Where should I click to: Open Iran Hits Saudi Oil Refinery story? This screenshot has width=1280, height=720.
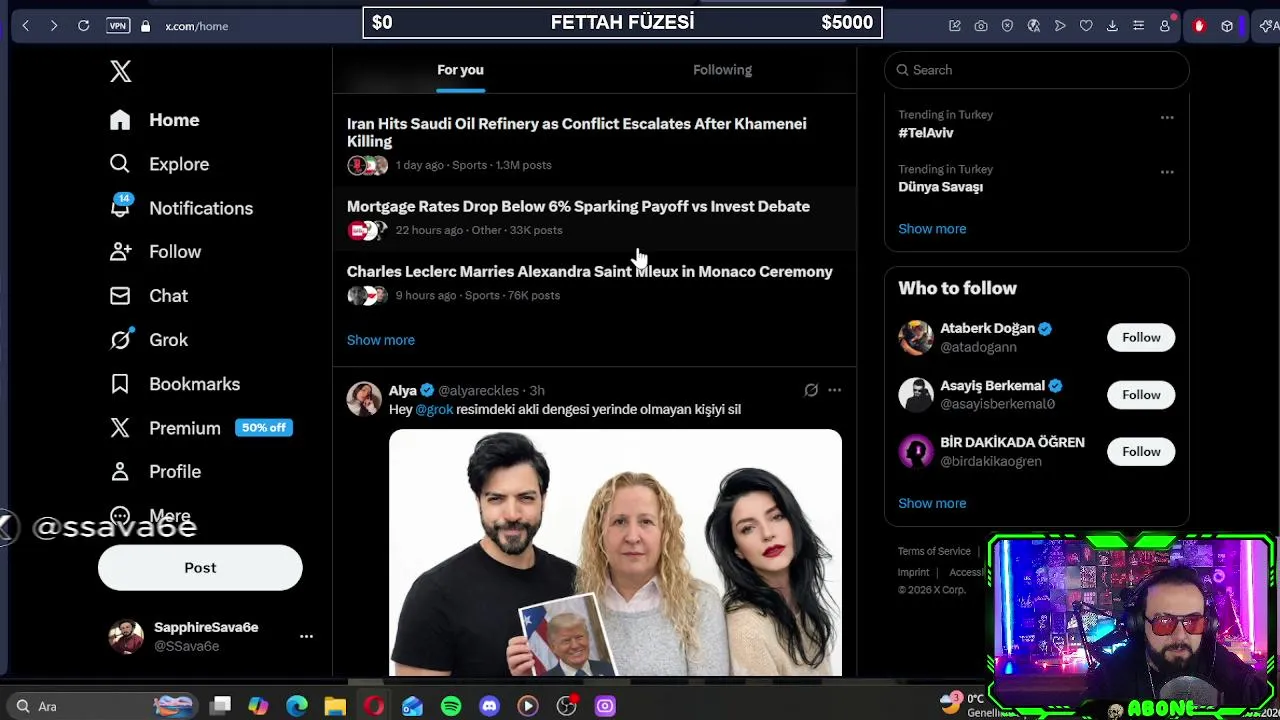coord(576,133)
